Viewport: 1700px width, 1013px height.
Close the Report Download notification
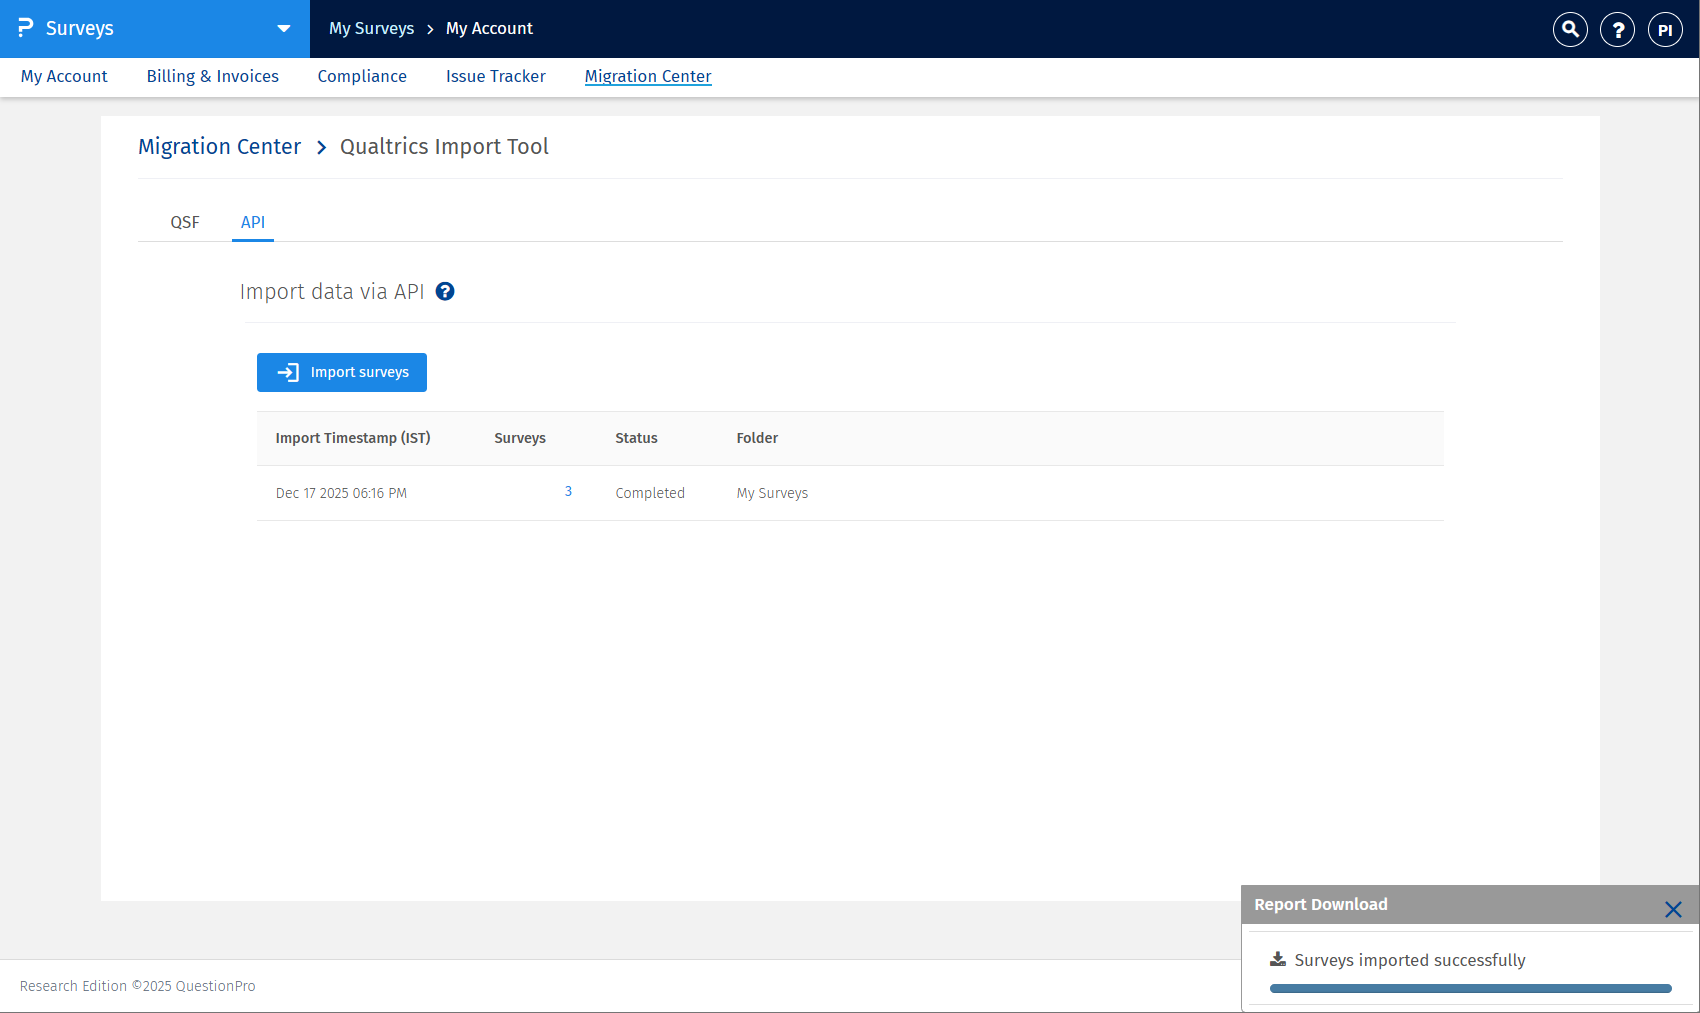pos(1673,909)
